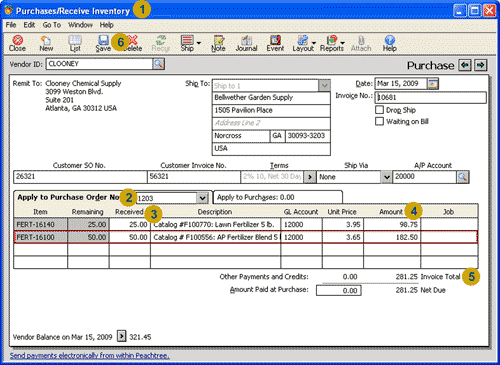Click the Lawn Fertilizer 5 lb. description cell
500x365 pixels.
point(216,224)
